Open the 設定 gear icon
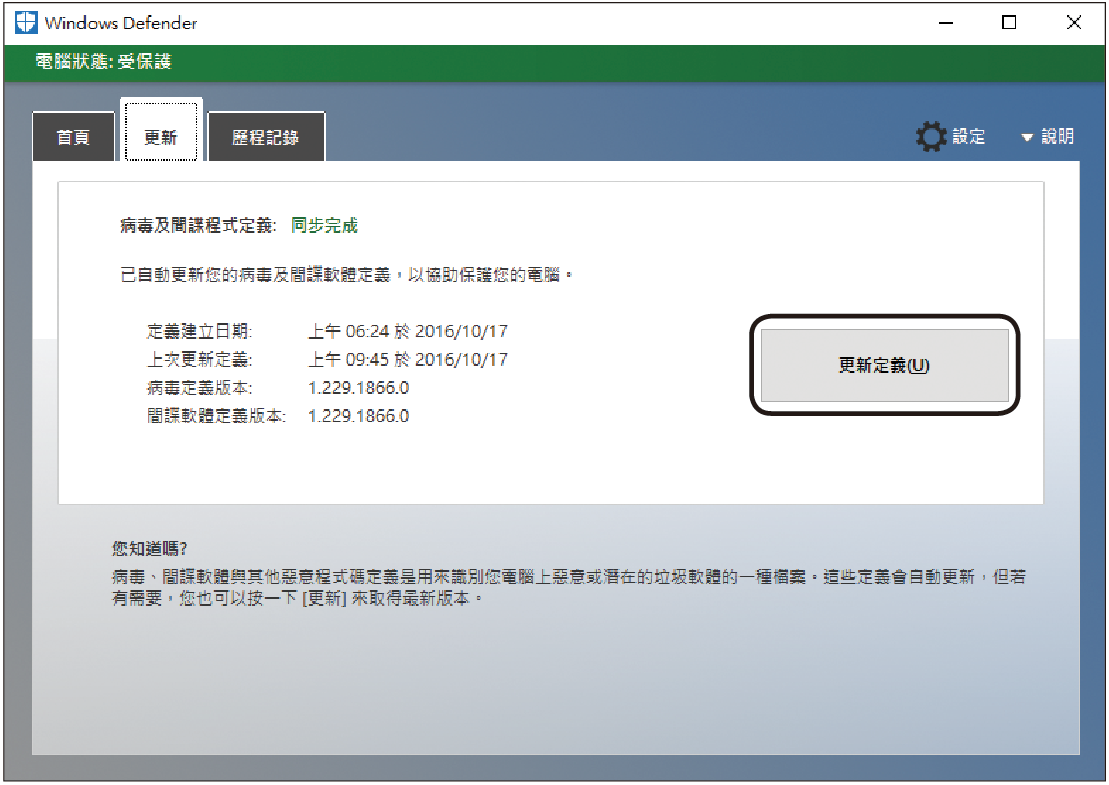 [x=931, y=136]
